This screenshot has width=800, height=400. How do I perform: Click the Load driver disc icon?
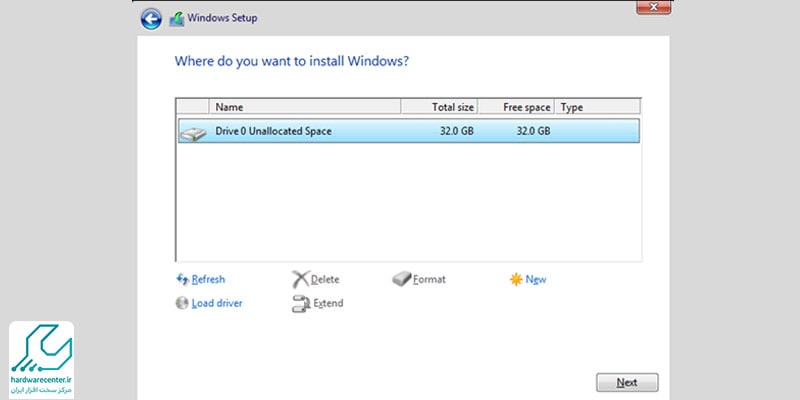182,303
